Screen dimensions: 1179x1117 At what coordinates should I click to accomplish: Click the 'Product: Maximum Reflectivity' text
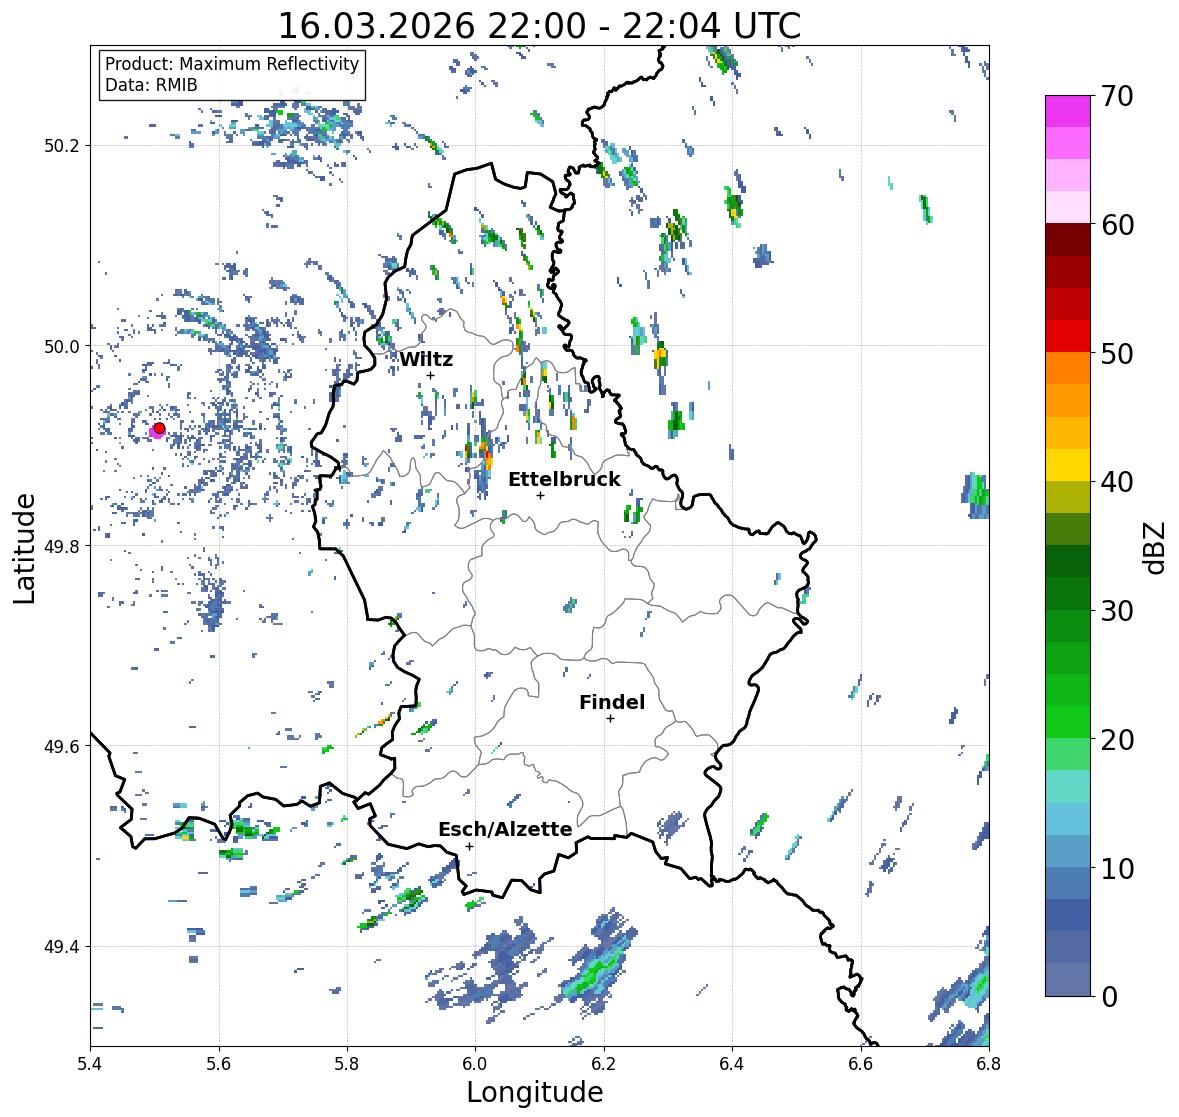coord(232,64)
